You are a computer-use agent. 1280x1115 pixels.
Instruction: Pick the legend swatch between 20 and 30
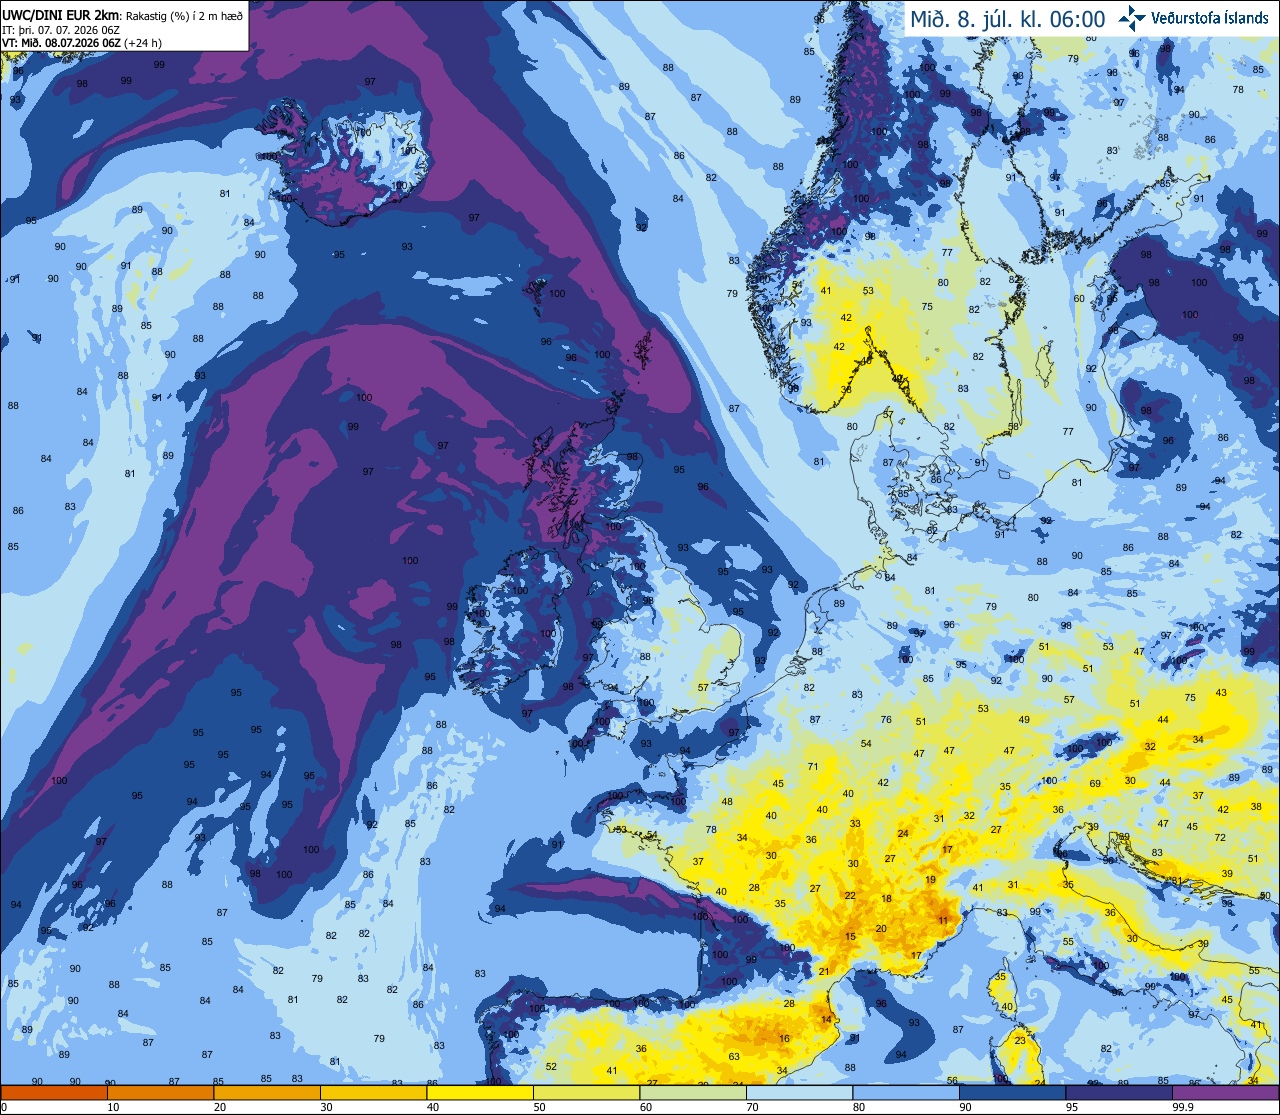click(x=266, y=1092)
